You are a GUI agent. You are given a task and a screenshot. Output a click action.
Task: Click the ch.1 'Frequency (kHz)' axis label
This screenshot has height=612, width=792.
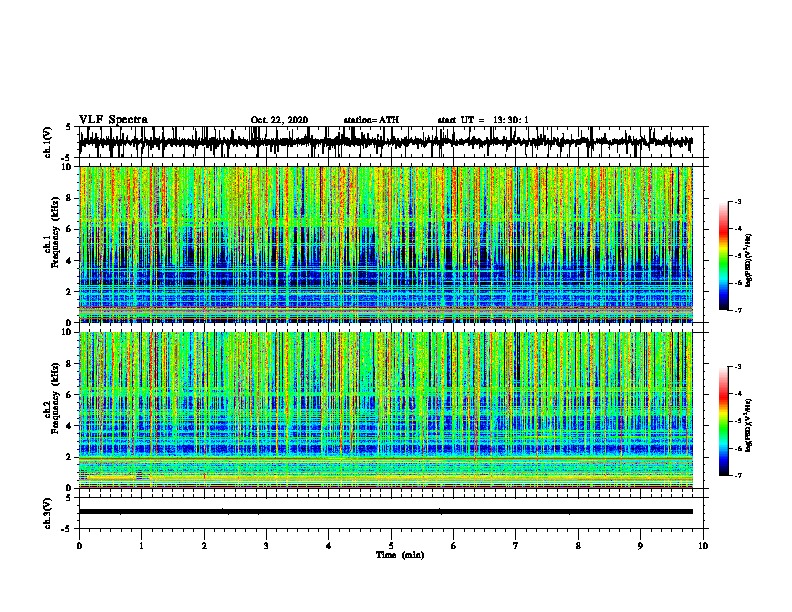[55, 232]
